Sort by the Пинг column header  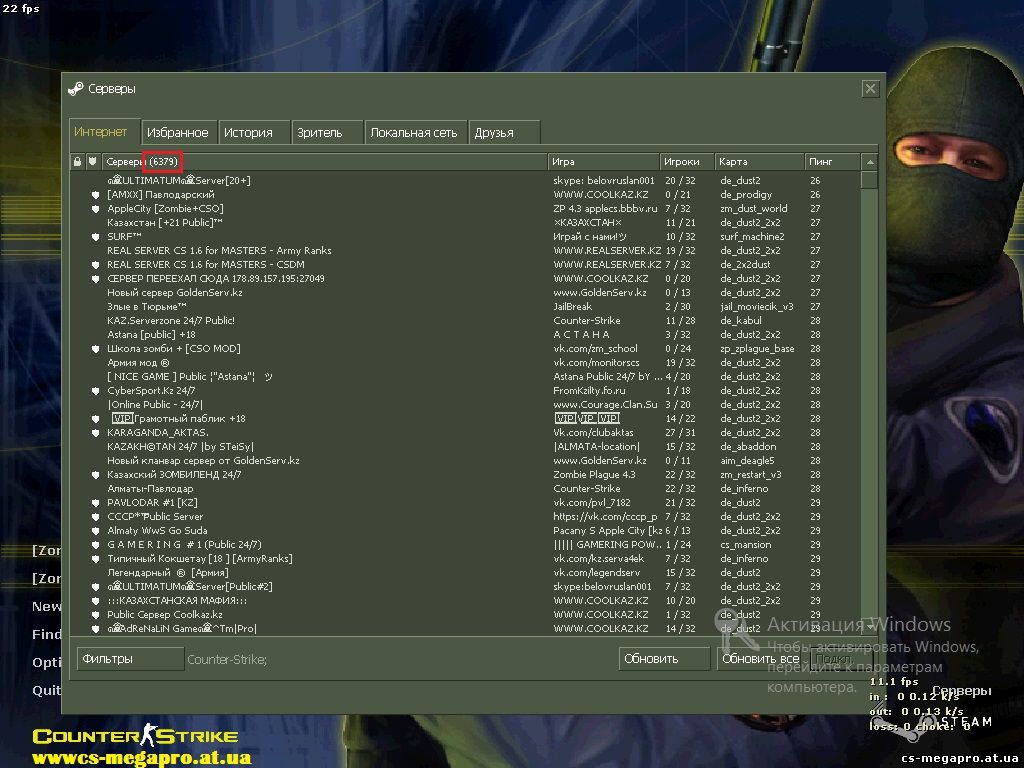click(833, 161)
